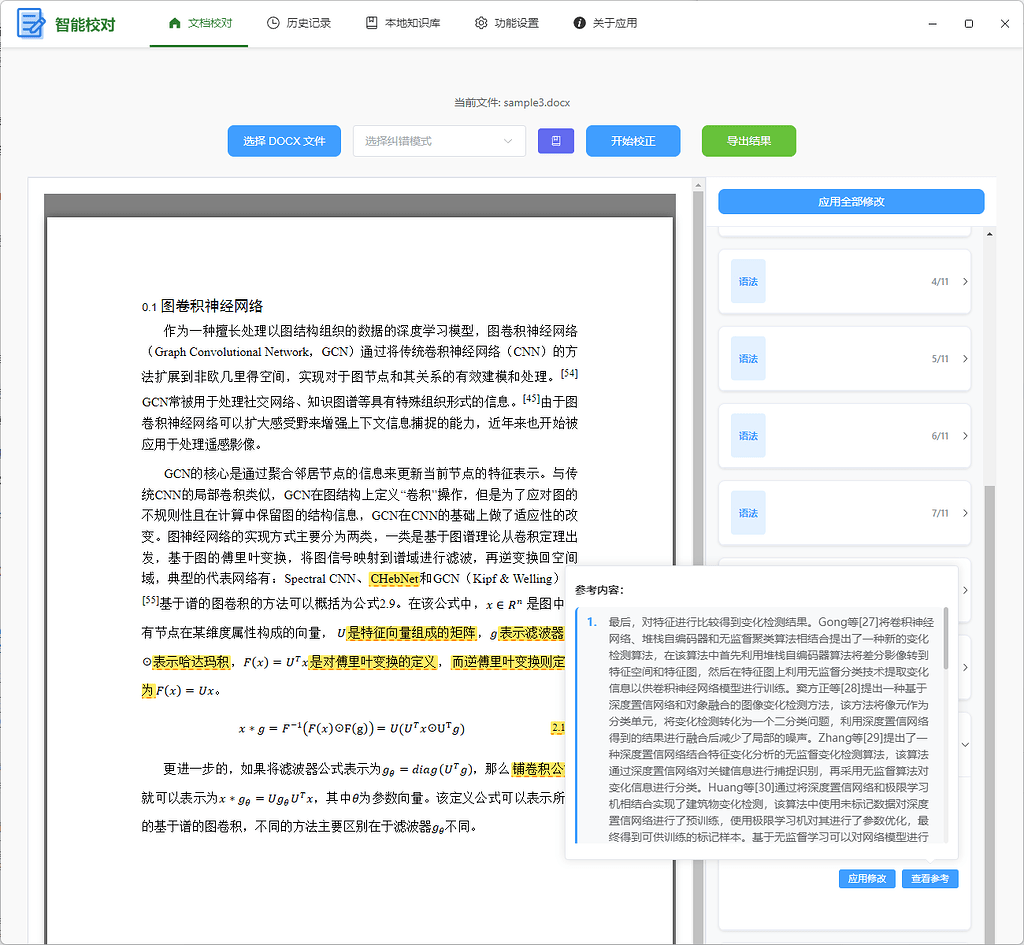Switch to the 历史记录 tab
1024x945 pixels.
(x=299, y=24)
